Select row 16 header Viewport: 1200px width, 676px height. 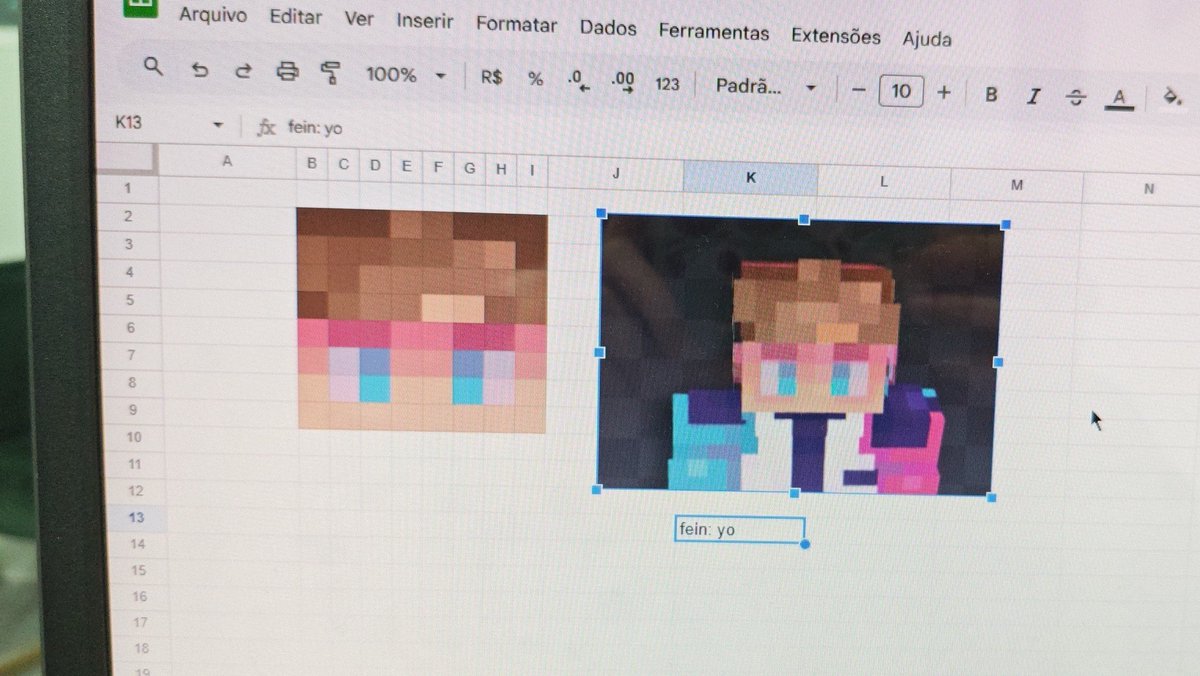point(139,596)
